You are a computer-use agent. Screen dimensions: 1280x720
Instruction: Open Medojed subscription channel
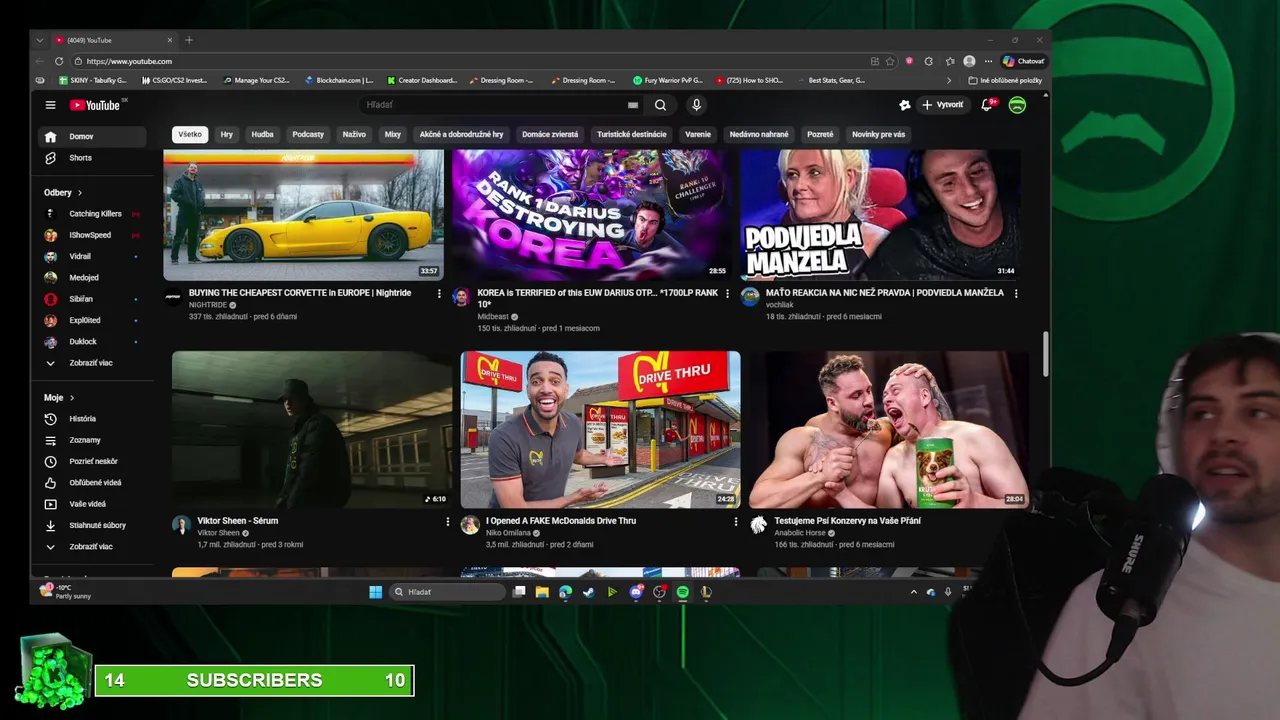(x=93, y=278)
